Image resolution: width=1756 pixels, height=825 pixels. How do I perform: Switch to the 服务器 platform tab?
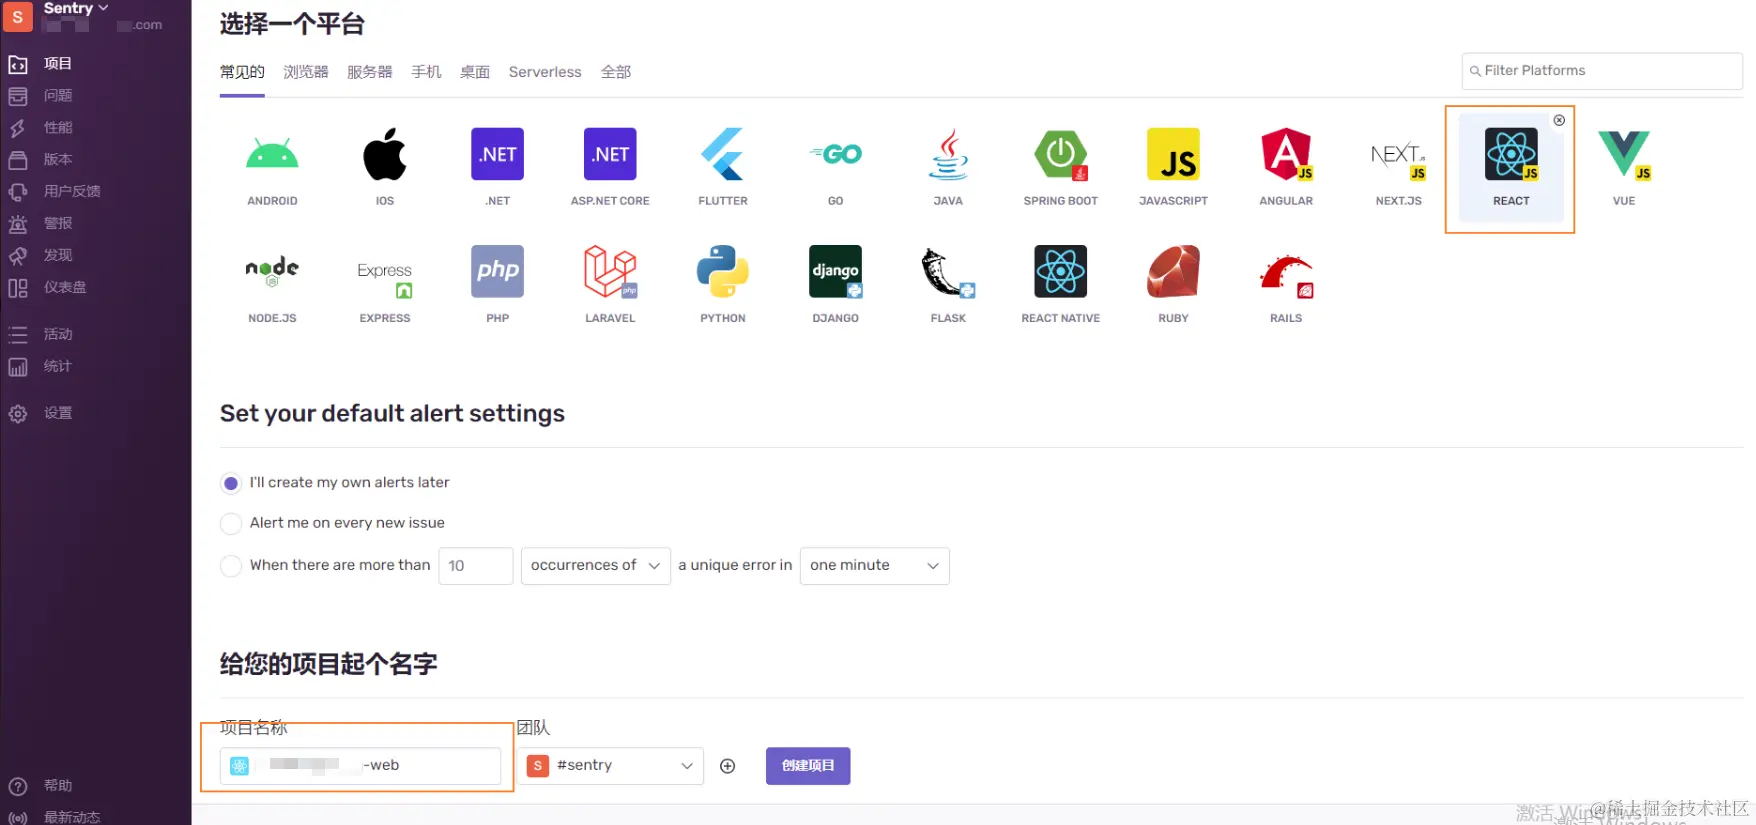[370, 72]
